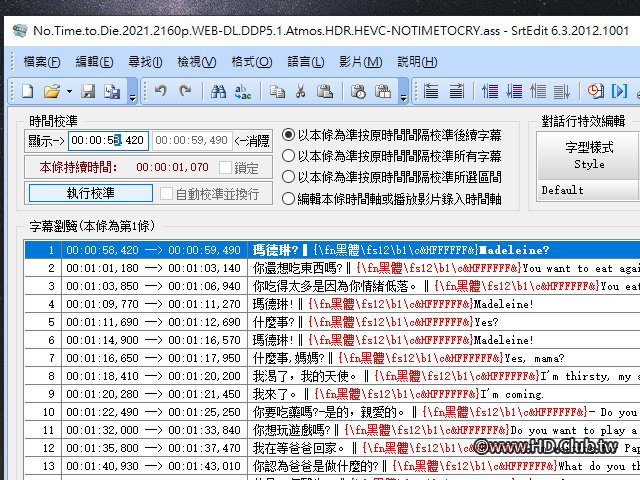Open the 語言(L) menu
The height and width of the screenshot is (480, 640).
(306, 62)
